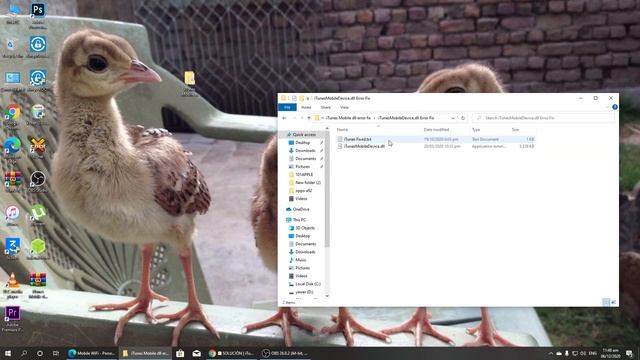Viewport: 640px width, 360px height.
Task: Open New folder (2) in sidebar
Action: coord(308,183)
